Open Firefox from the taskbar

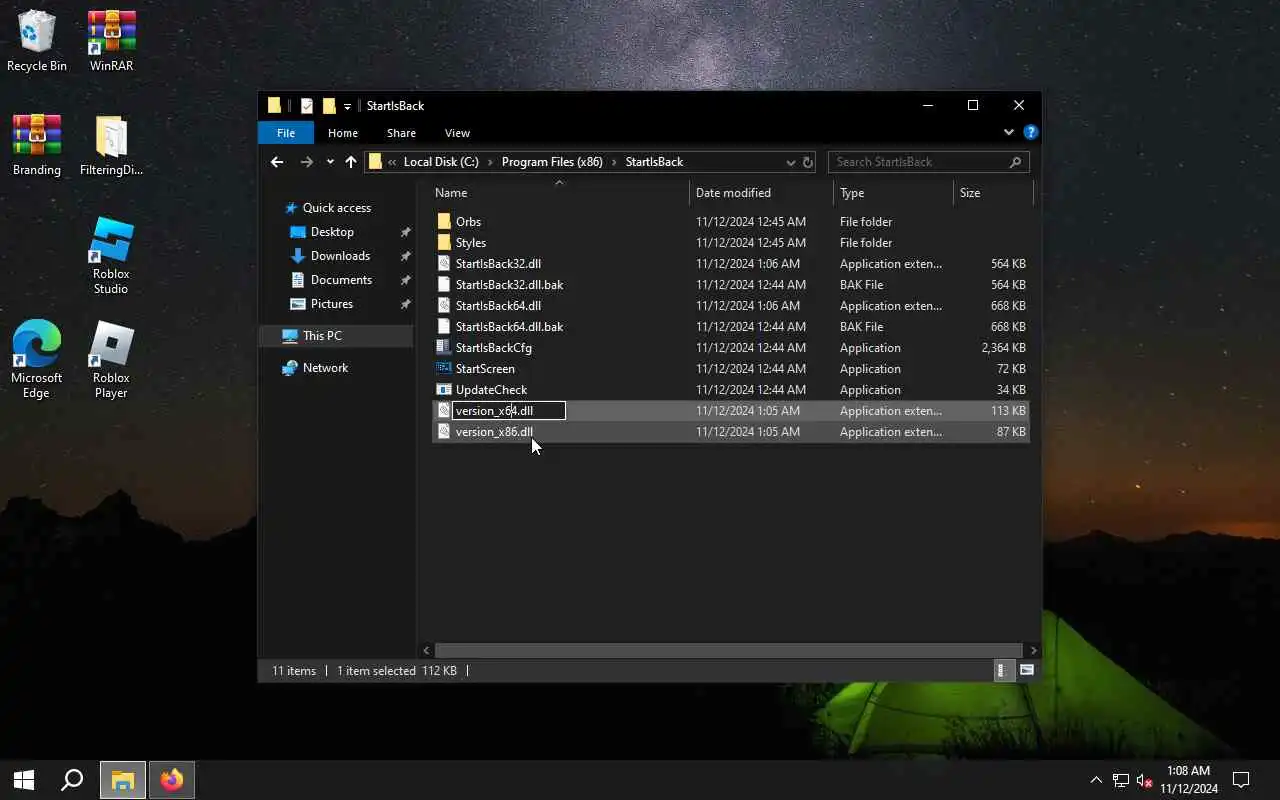click(x=172, y=780)
